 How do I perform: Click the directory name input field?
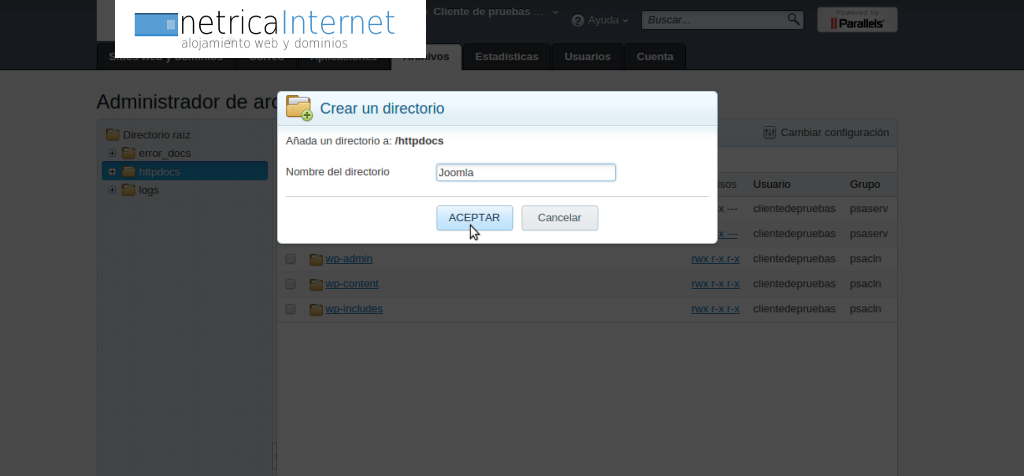(525, 172)
